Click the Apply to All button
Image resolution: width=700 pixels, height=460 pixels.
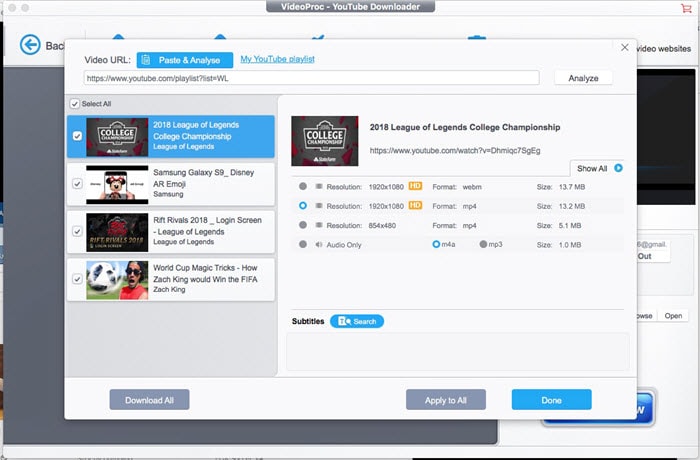tap(446, 400)
